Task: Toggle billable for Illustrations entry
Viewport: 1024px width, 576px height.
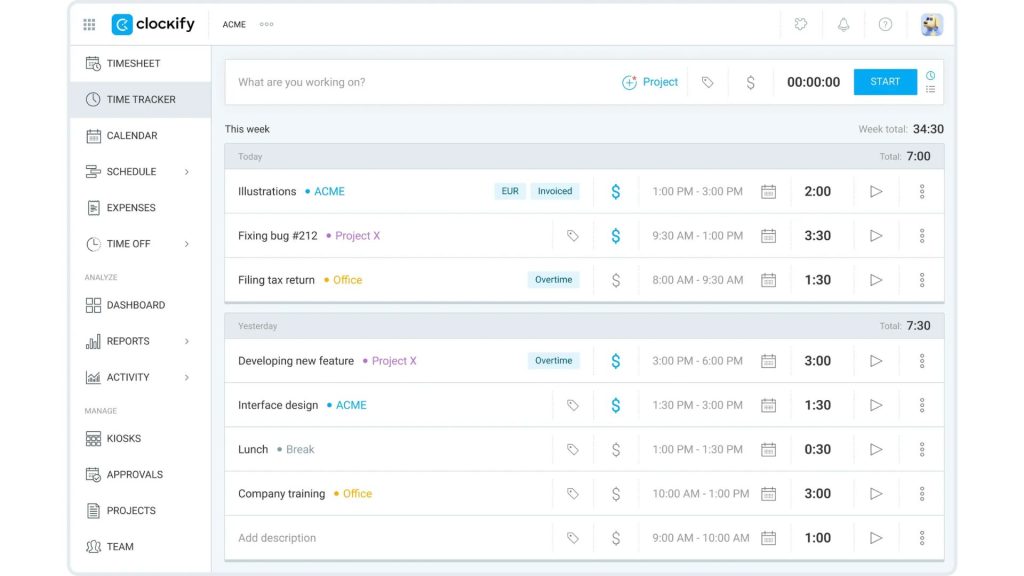Action: coord(615,191)
